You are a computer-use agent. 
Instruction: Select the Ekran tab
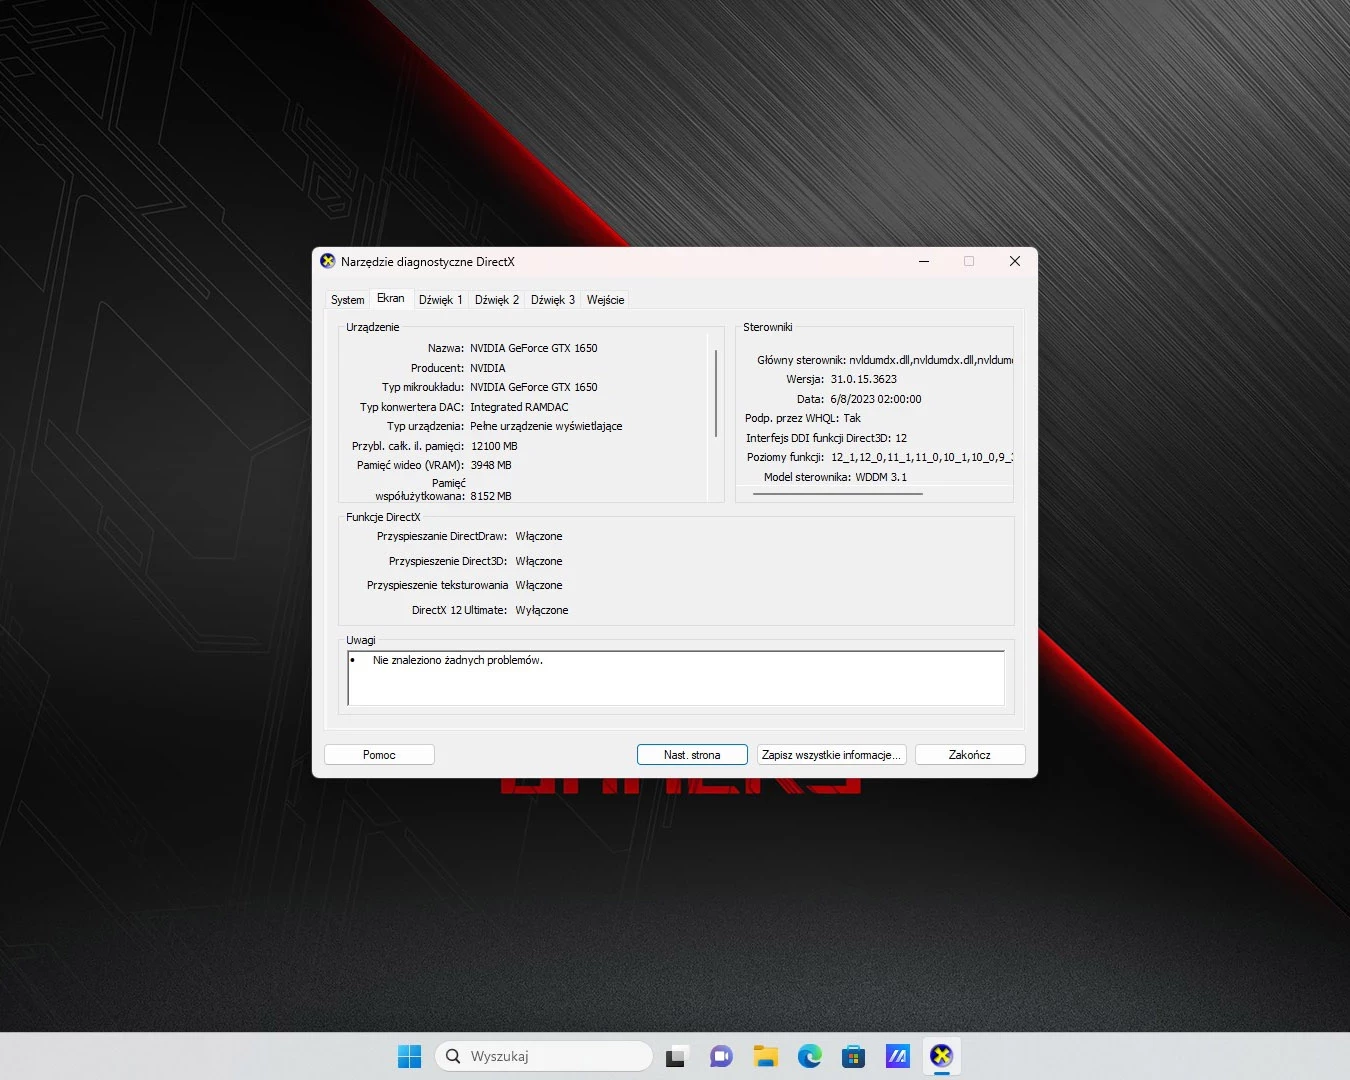pos(391,298)
